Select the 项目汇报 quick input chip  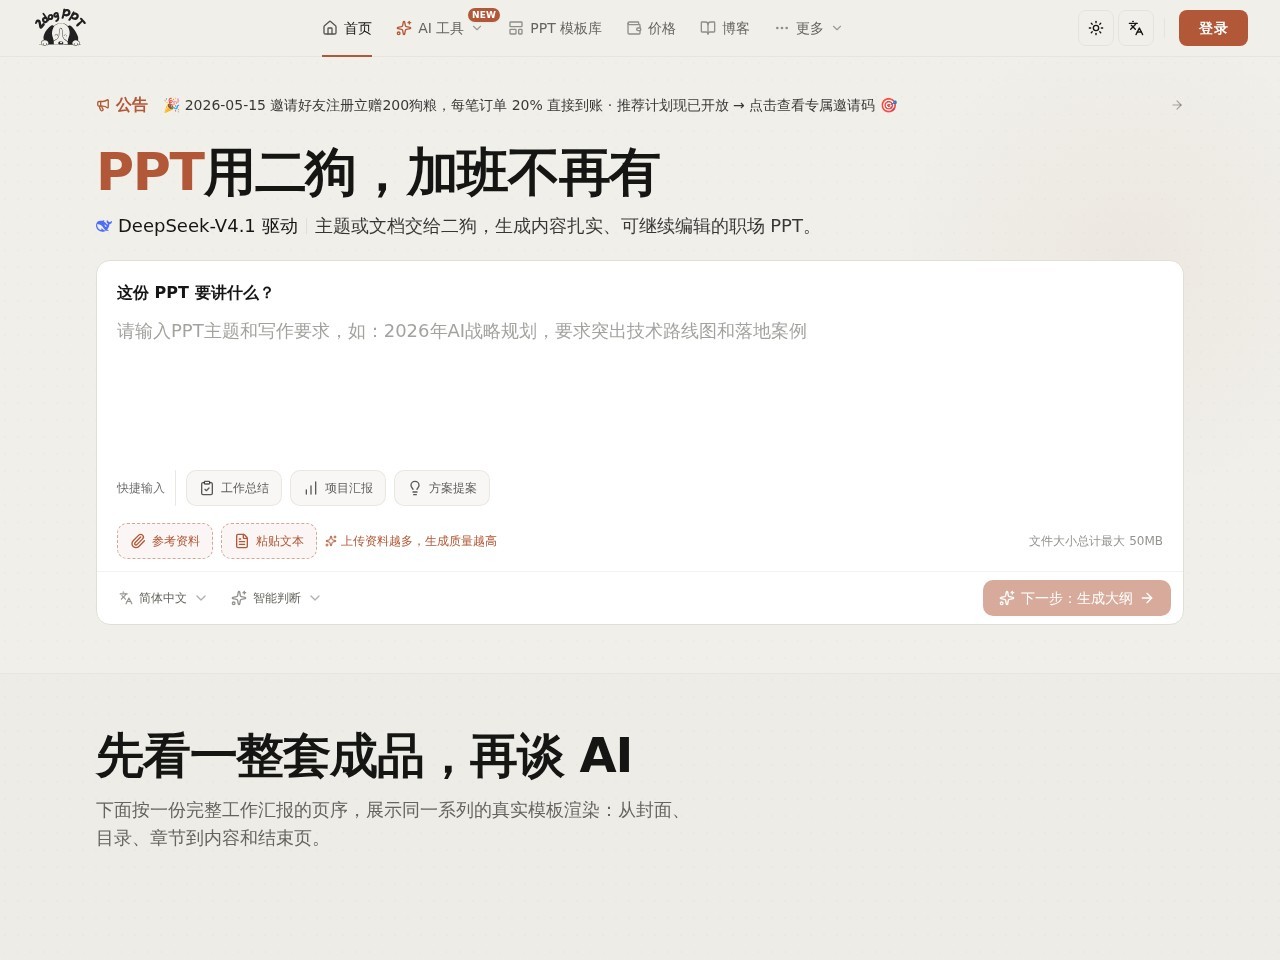338,488
